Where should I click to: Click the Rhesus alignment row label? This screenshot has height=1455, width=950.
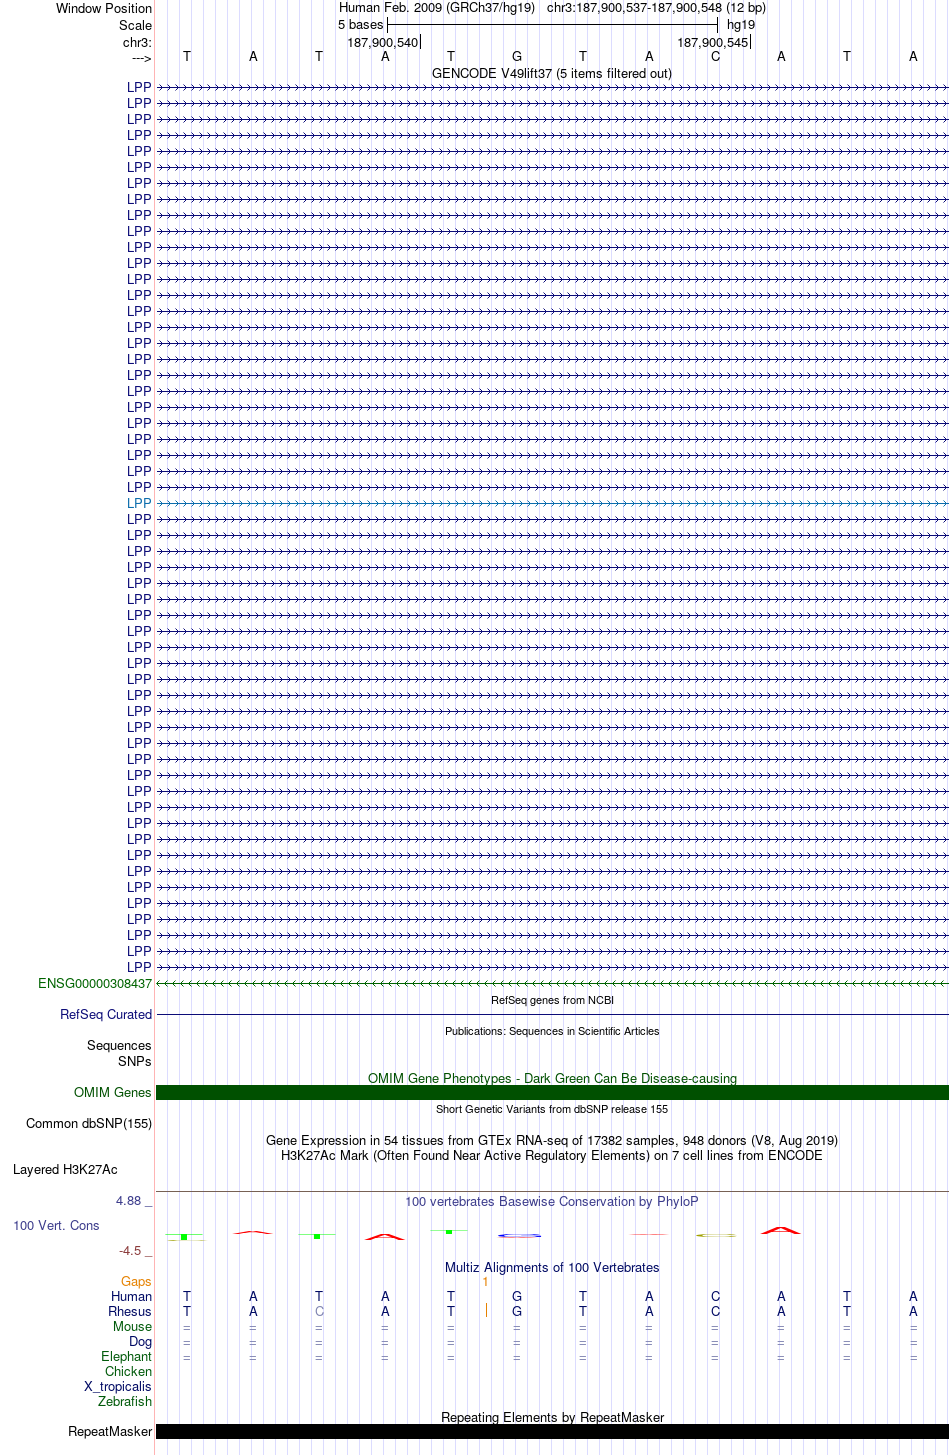(x=130, y=1311)
